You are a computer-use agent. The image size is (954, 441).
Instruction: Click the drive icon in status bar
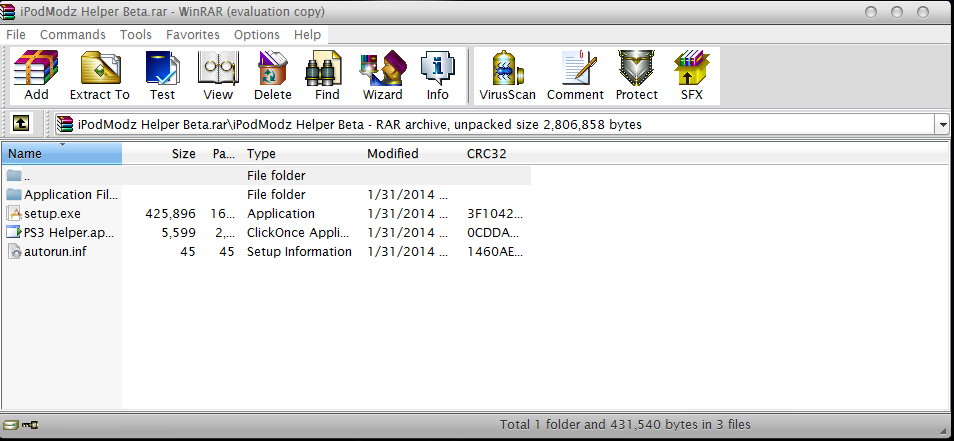10,425
